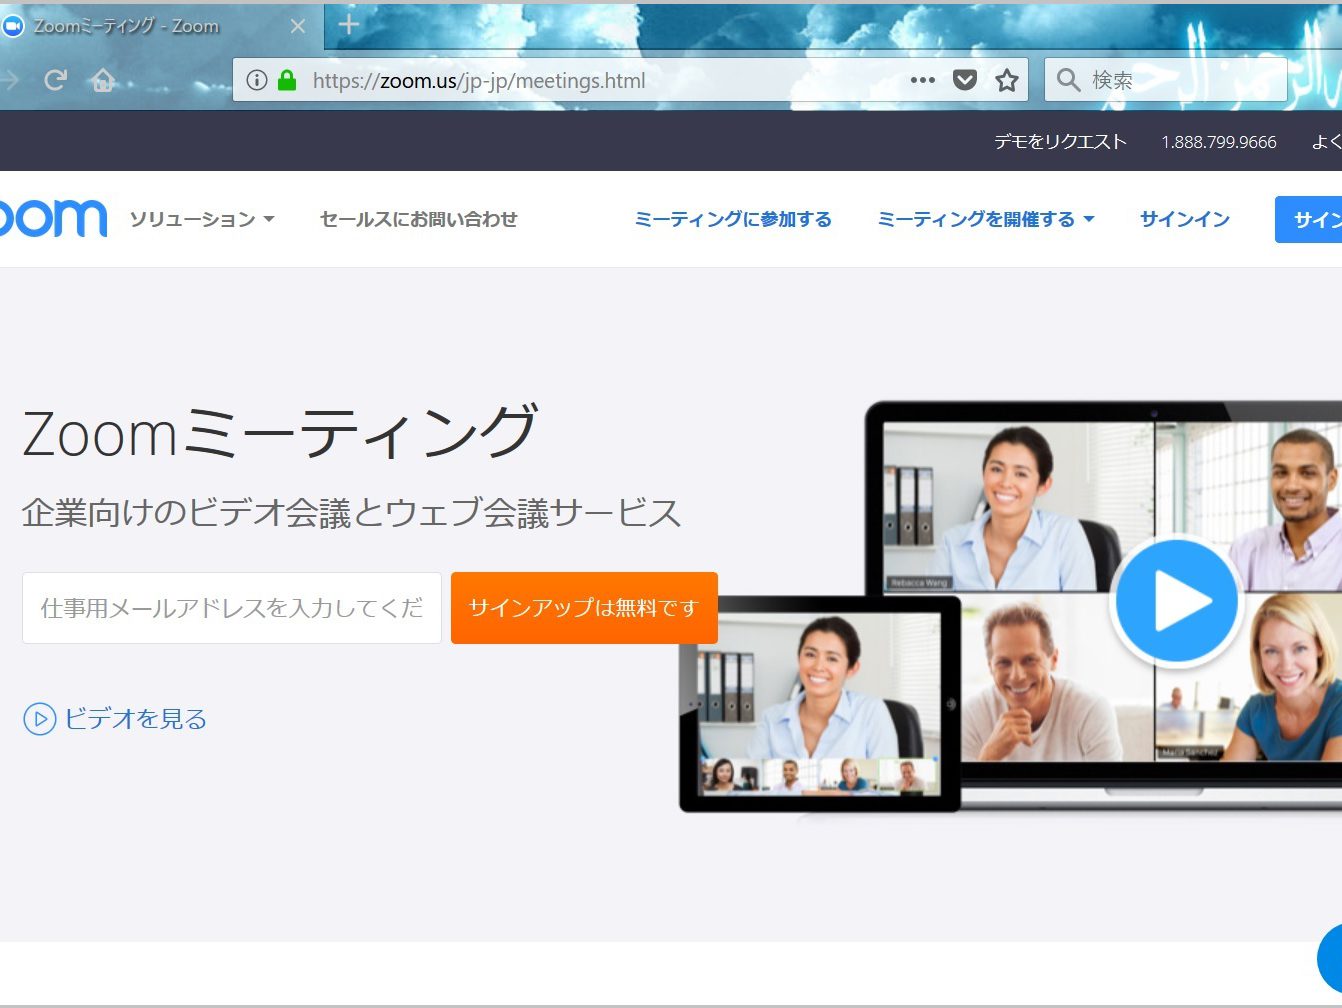This screenshot has width=1342, height=1008.
Task: Click the Zoom favicon on the tab
Action: pos(13,26)
